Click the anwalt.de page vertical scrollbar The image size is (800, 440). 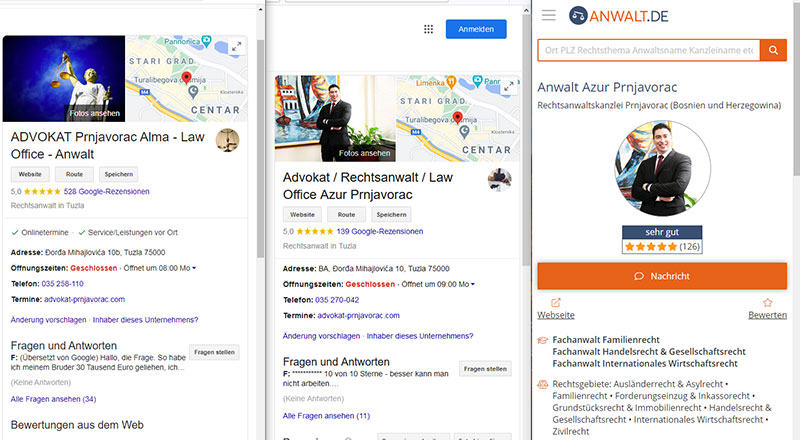796,87
